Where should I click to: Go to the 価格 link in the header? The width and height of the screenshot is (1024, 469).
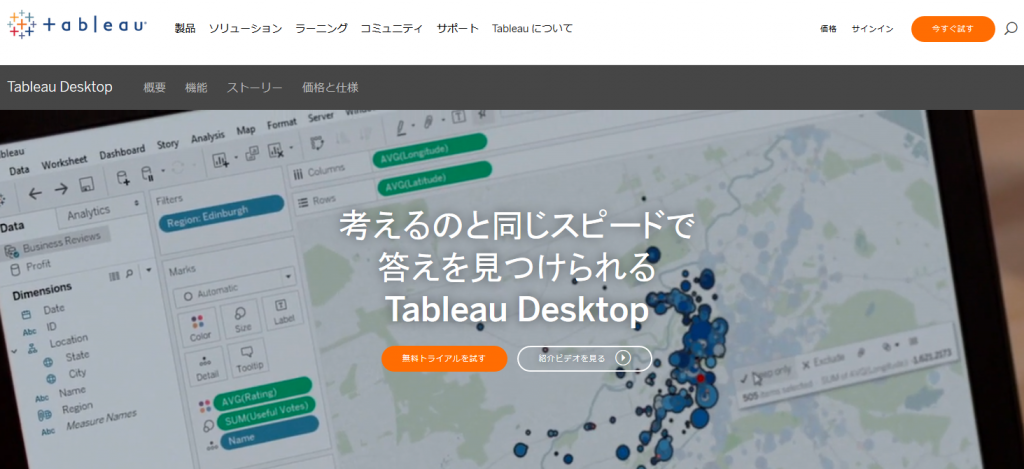[x=828, y=29]
